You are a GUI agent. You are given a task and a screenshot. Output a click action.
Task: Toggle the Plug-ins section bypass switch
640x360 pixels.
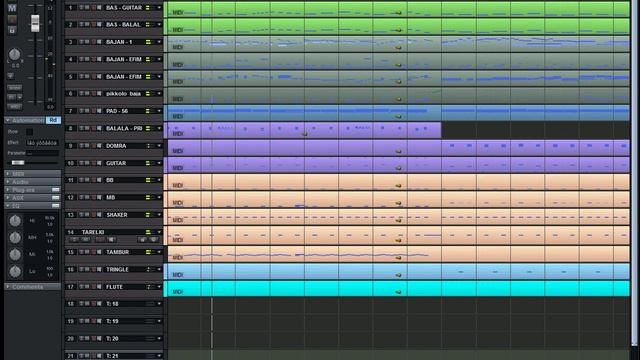(x=56, y=190)
